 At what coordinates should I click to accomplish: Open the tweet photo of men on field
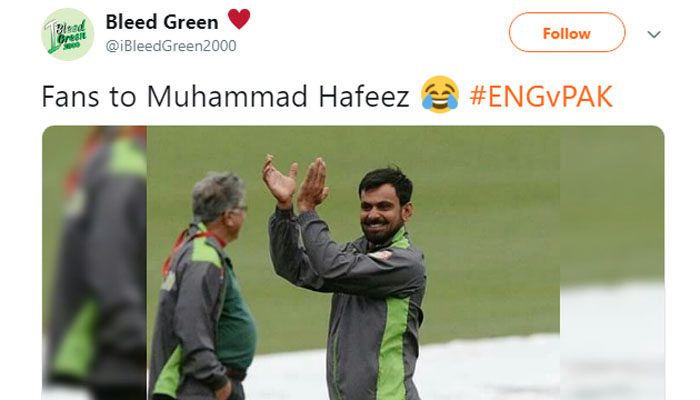click(x=353, y=262)
